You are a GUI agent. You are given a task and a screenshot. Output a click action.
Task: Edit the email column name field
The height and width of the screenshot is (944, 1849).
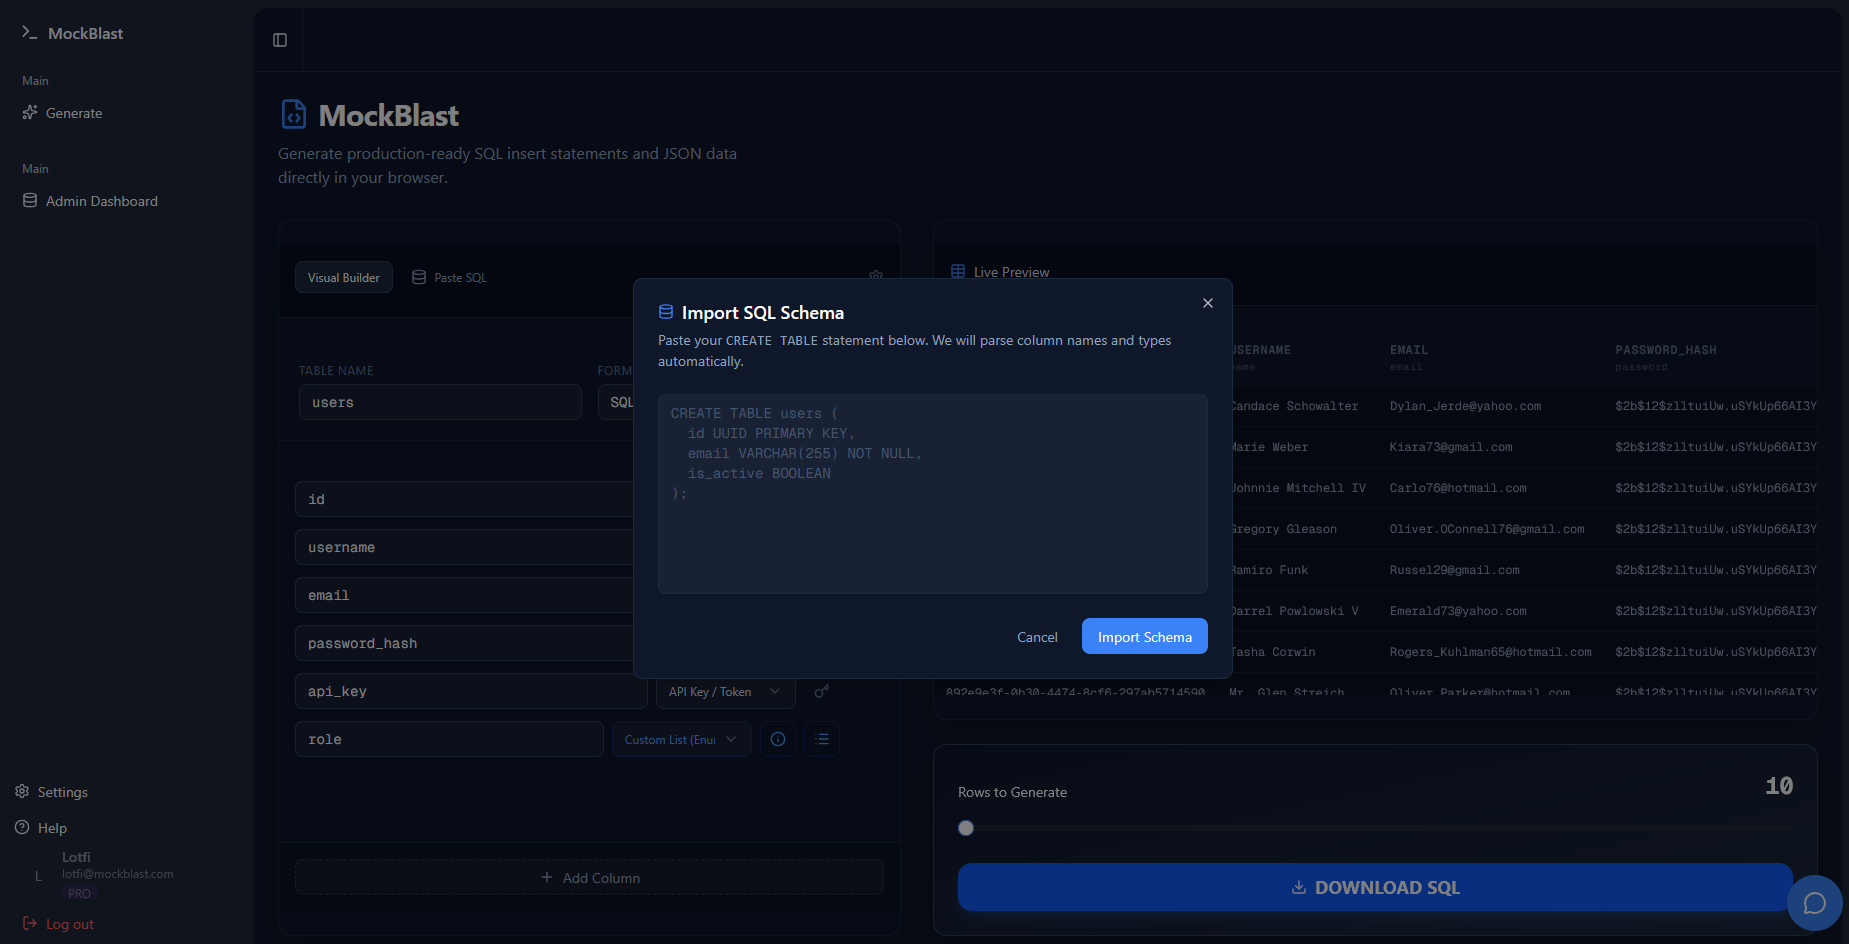[x=464, y=595]
